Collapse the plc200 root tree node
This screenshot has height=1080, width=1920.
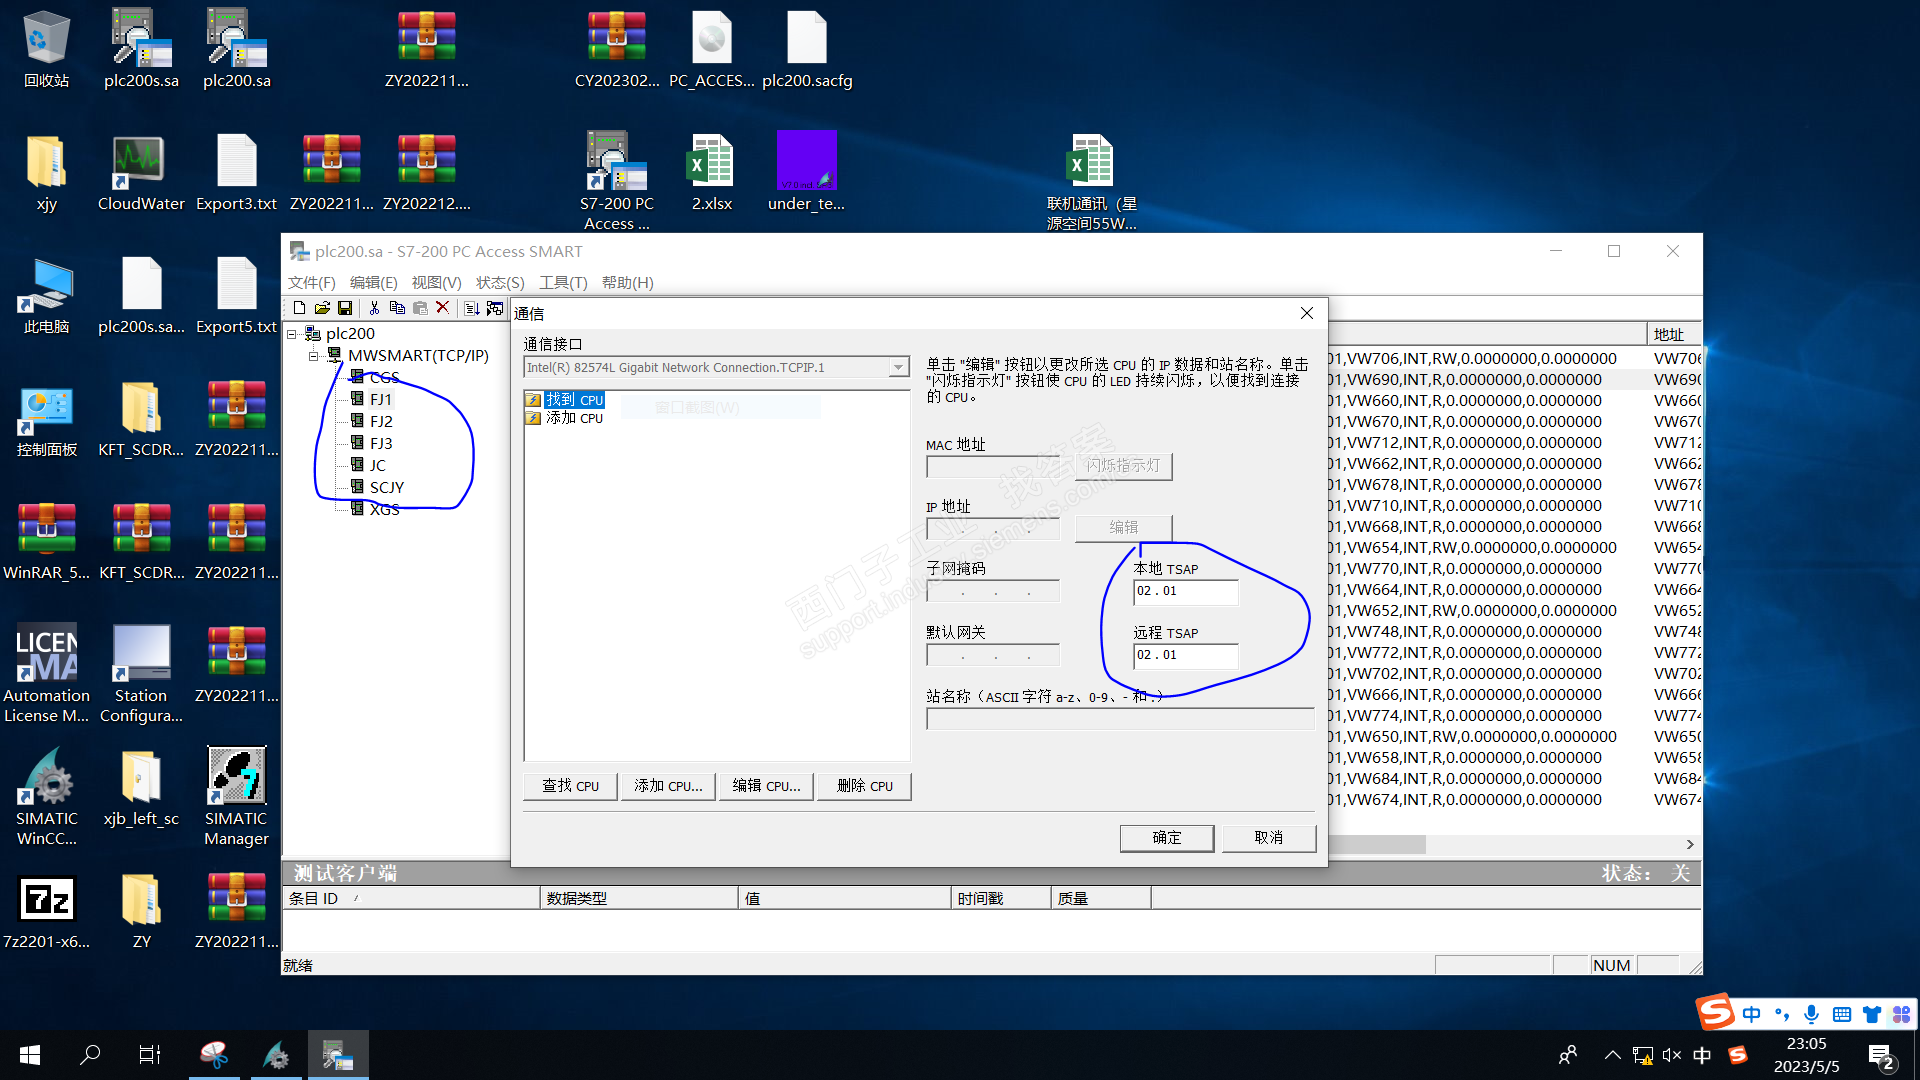pos(292,334)
